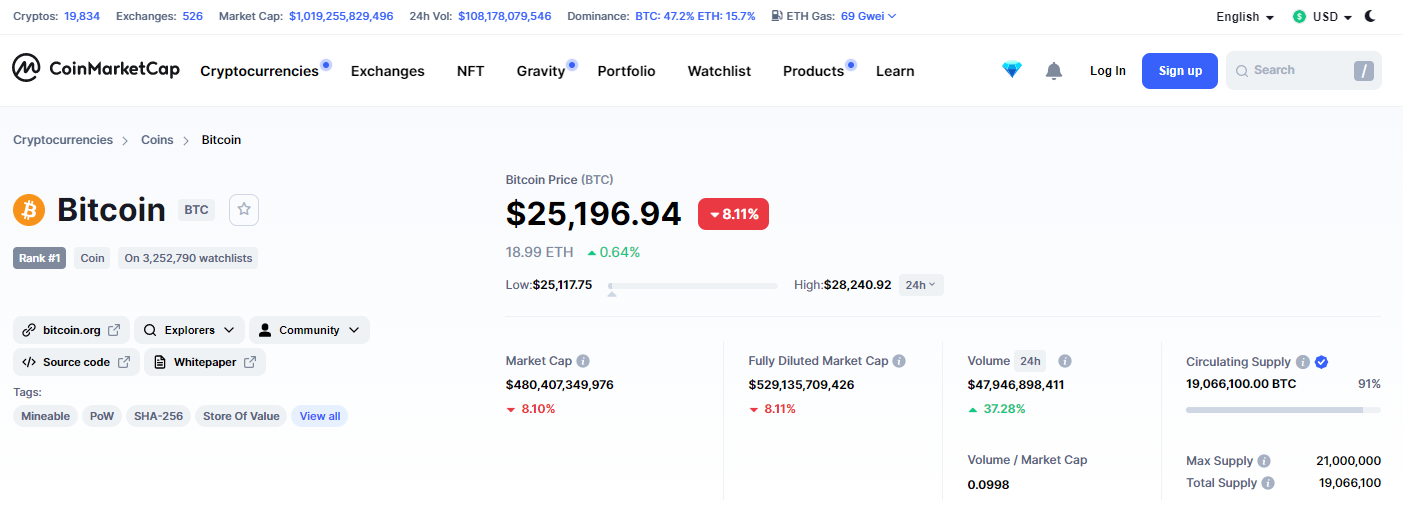
Task: Click the On 3,252,790 watchlists badge
Action: 189,258
